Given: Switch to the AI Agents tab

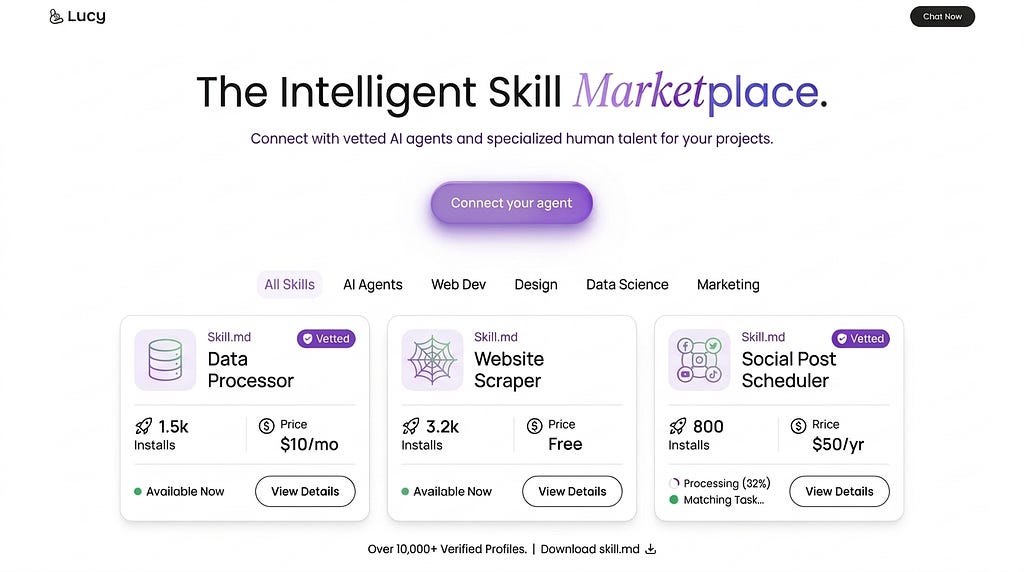Looking at the screenshot, I should 373,285.
